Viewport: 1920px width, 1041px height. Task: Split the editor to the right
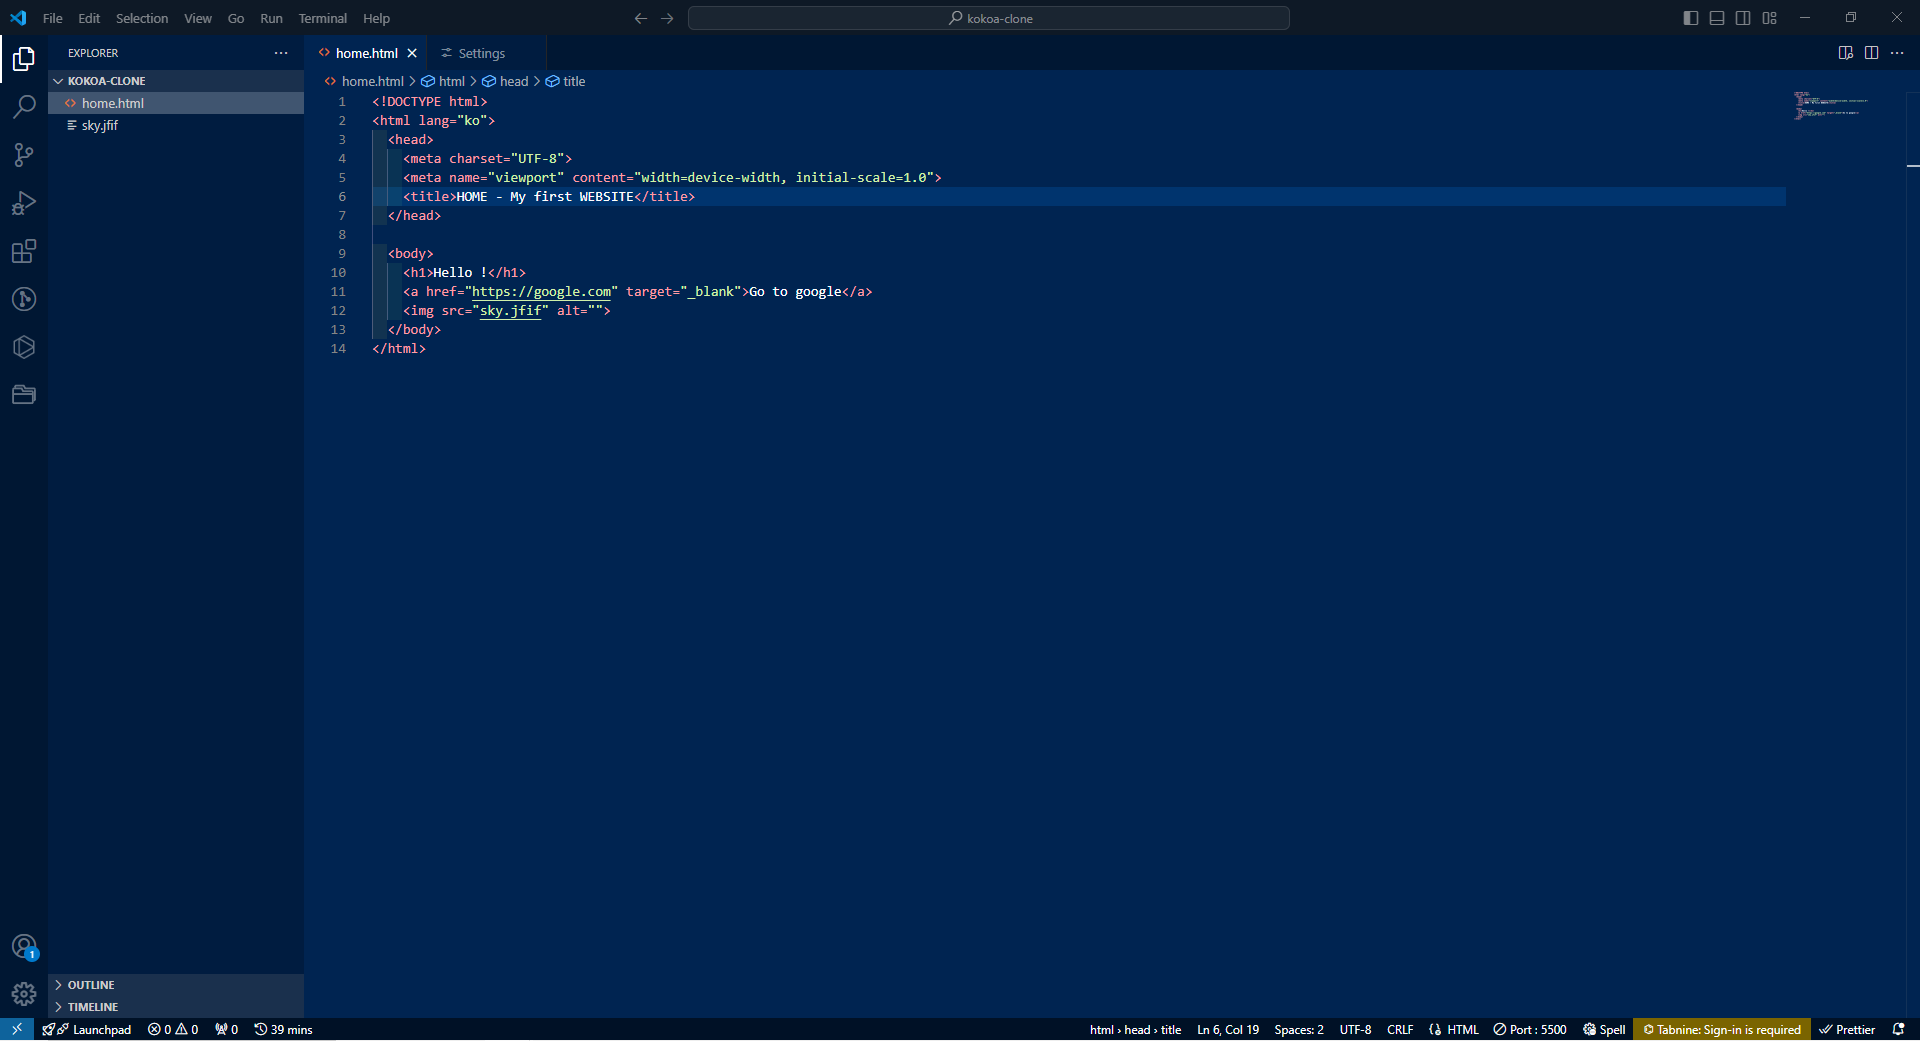1871,53
